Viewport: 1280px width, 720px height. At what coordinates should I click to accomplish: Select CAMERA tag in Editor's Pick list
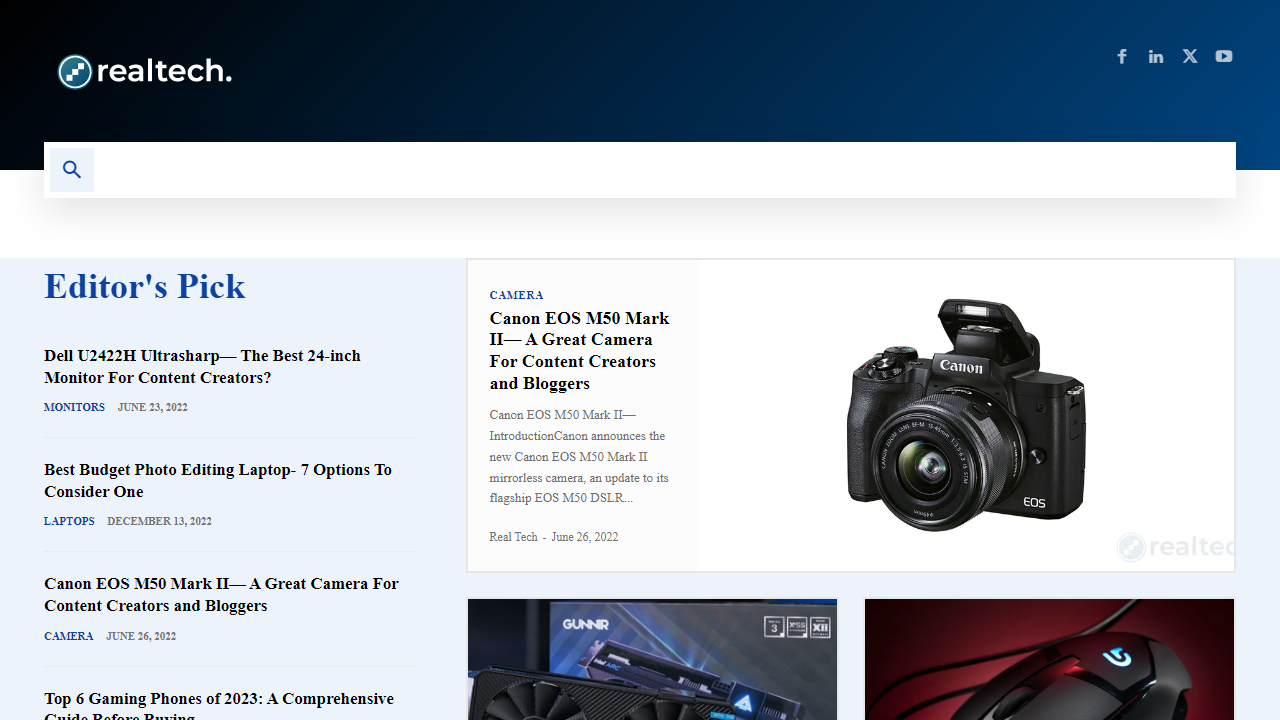[68, 636]
